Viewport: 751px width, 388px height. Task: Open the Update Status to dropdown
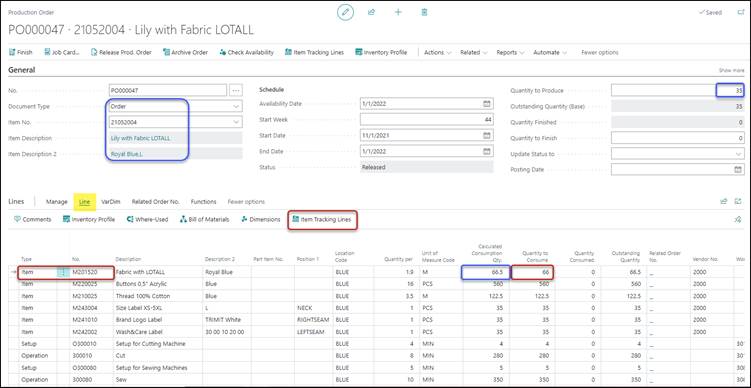click(738, 154)
